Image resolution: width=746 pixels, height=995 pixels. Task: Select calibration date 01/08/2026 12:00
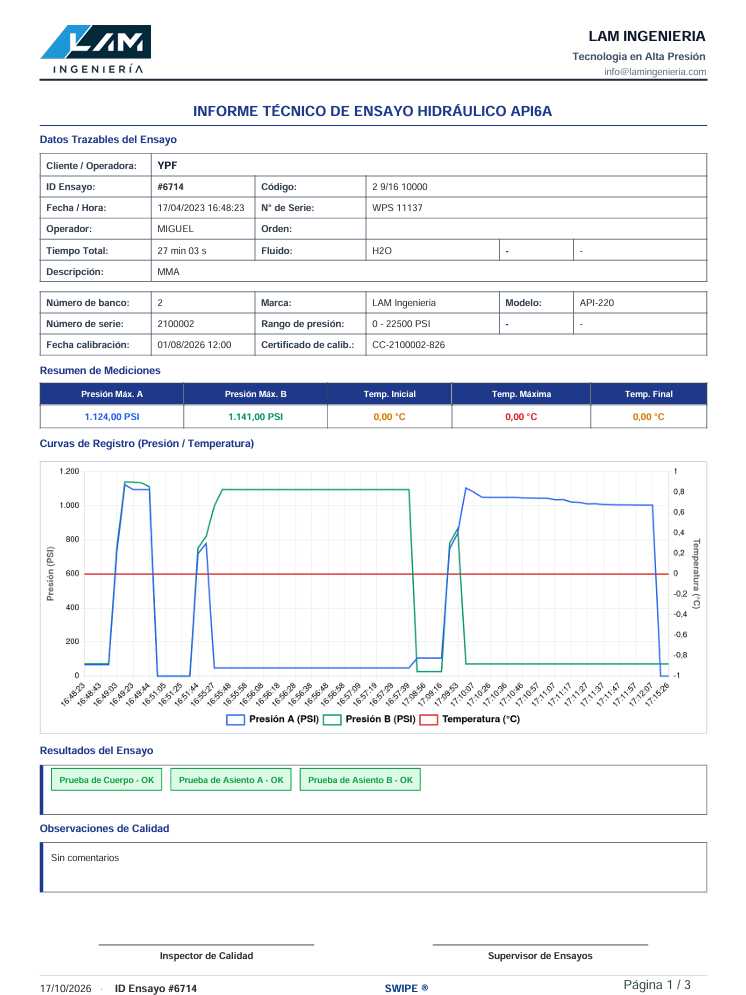pyautogui.click(x=194, y=345)
